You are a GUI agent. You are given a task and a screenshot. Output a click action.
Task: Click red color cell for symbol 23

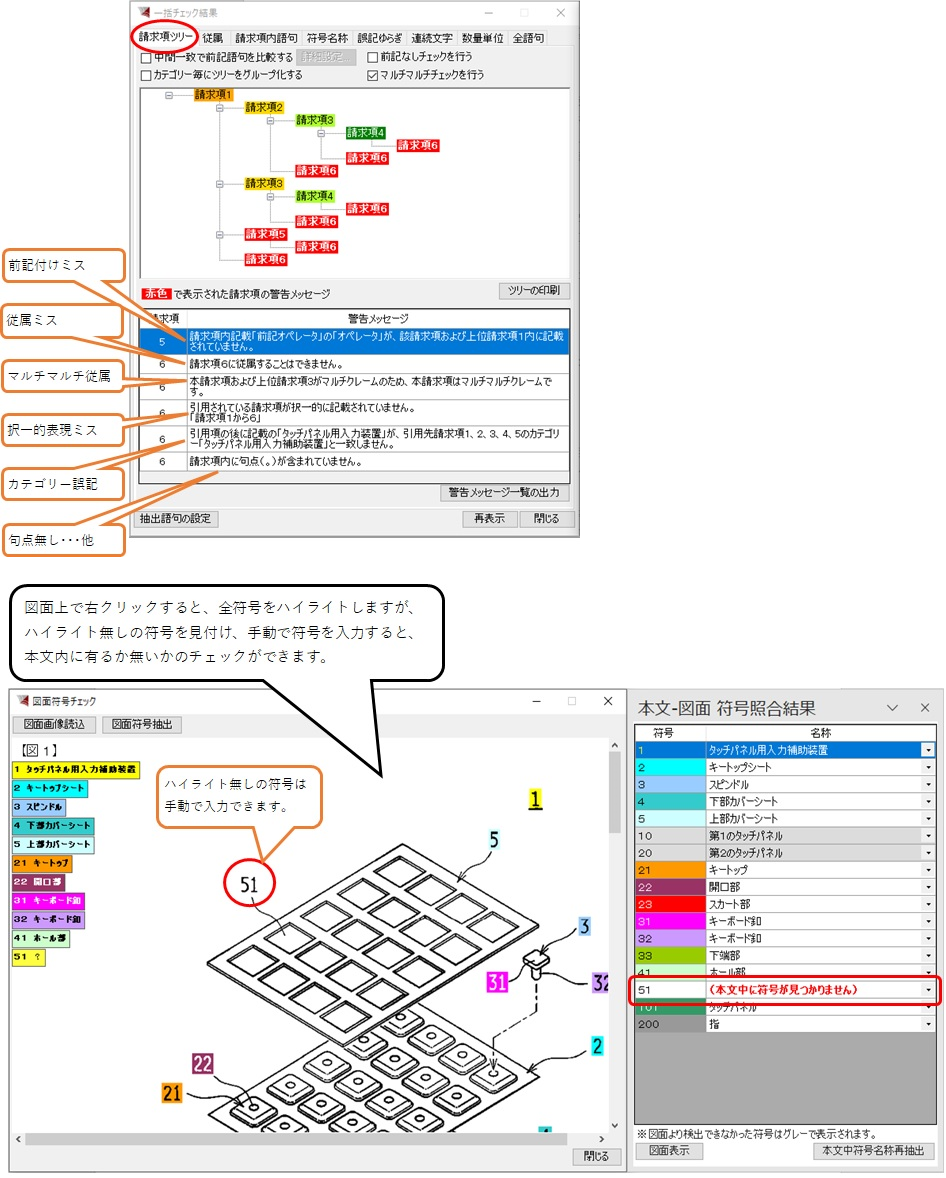[x=670, y=905]
